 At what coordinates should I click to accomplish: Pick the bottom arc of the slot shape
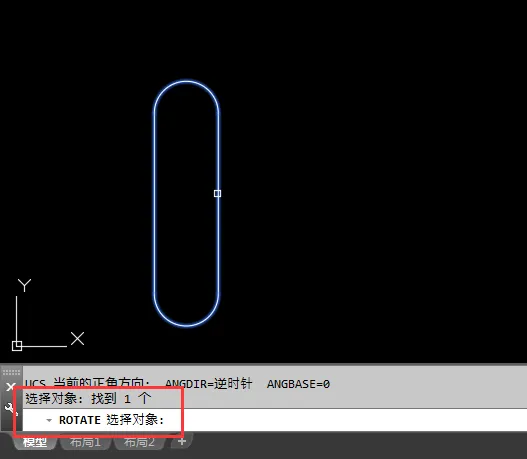[187, 325]
